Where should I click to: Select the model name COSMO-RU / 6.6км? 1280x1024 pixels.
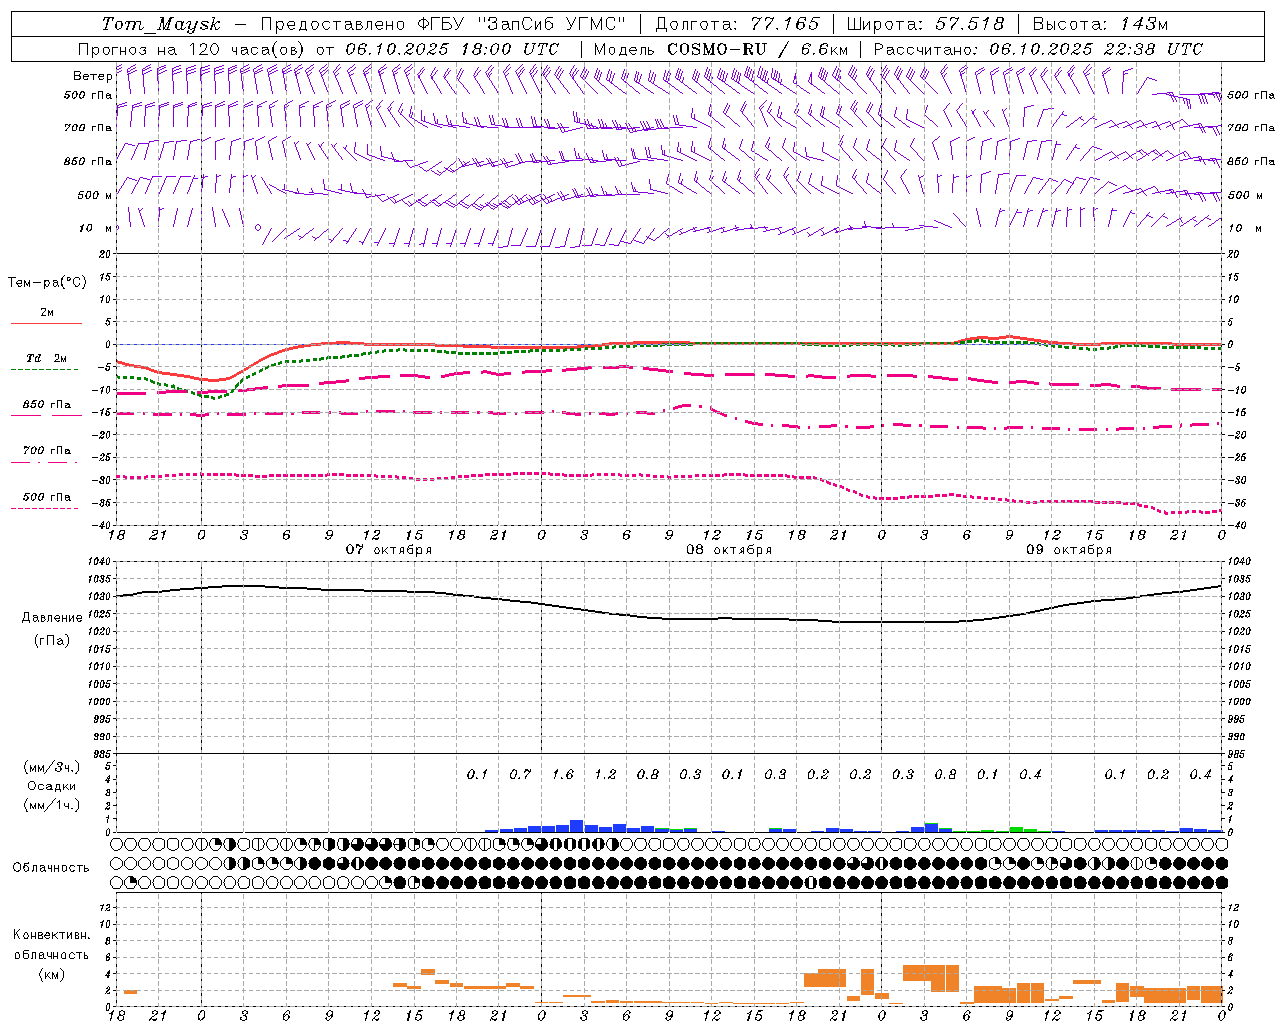(x=757, y=49)
